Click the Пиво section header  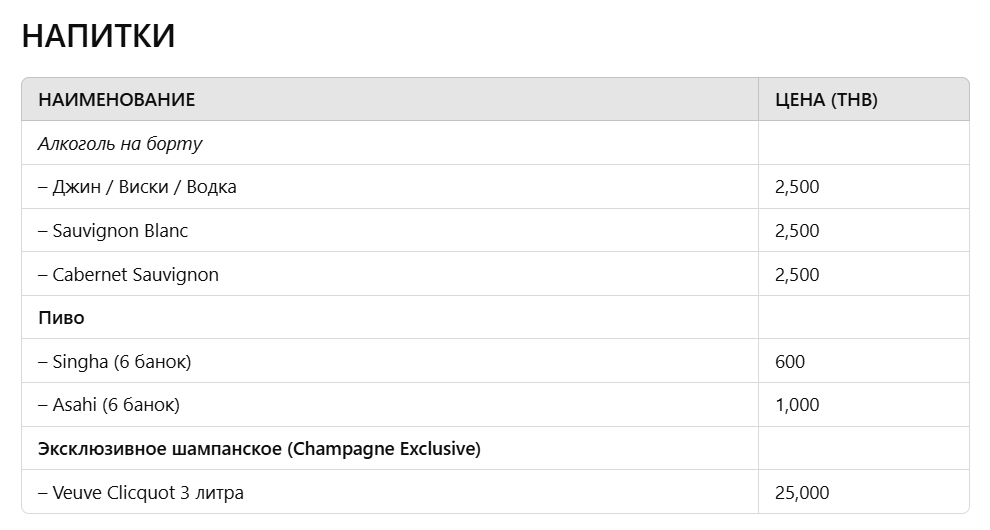61,318
